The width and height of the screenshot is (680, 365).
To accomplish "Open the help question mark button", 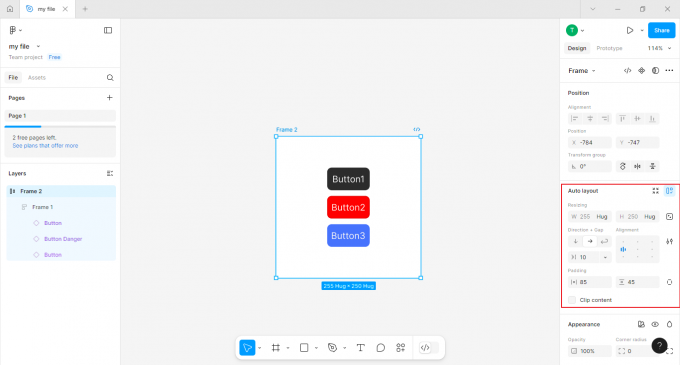I will coord(659,345).
